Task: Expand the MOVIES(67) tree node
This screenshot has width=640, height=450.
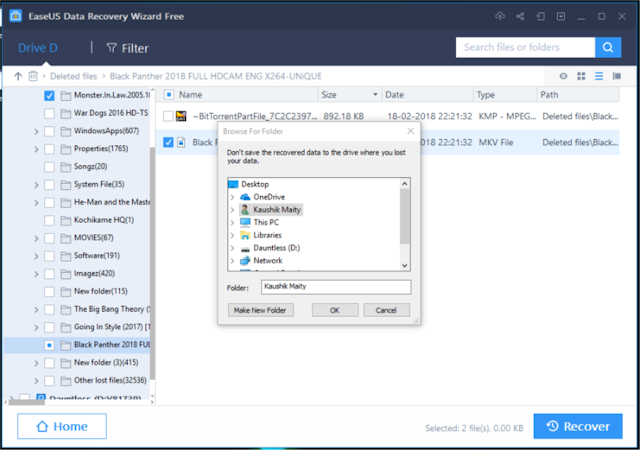Action: coord(36,238)
